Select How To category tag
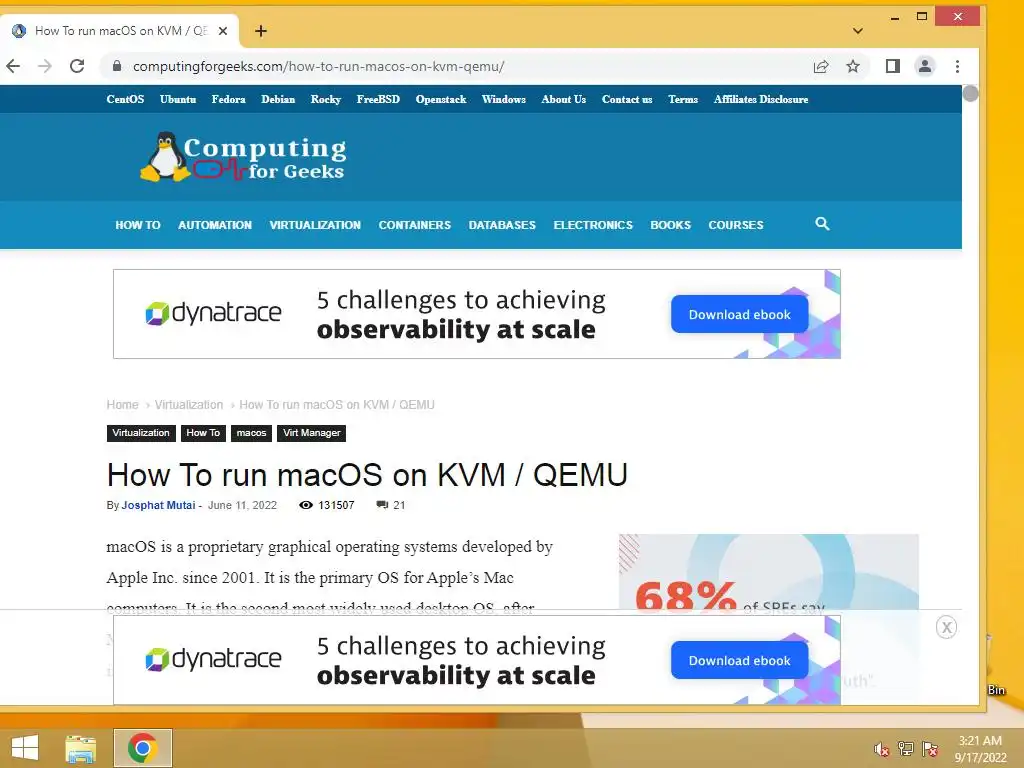The width and height of the screenshot is (1024, 768). click(x=203, y=433)
